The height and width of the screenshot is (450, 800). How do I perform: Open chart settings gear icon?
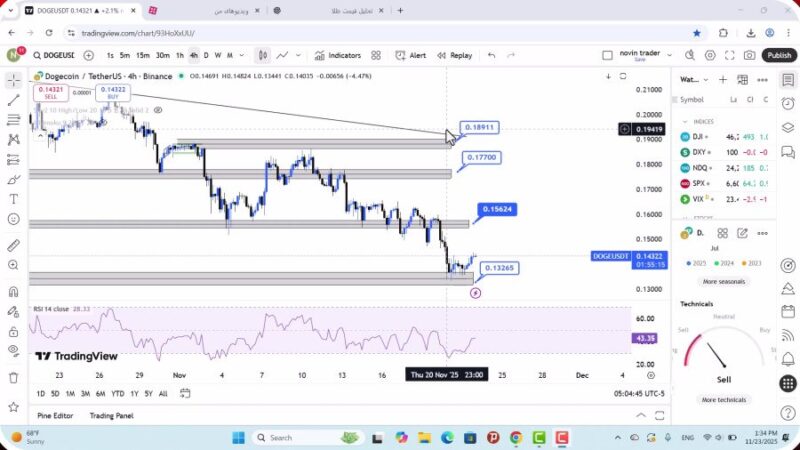pyautogui.click(x=711, y=55)
